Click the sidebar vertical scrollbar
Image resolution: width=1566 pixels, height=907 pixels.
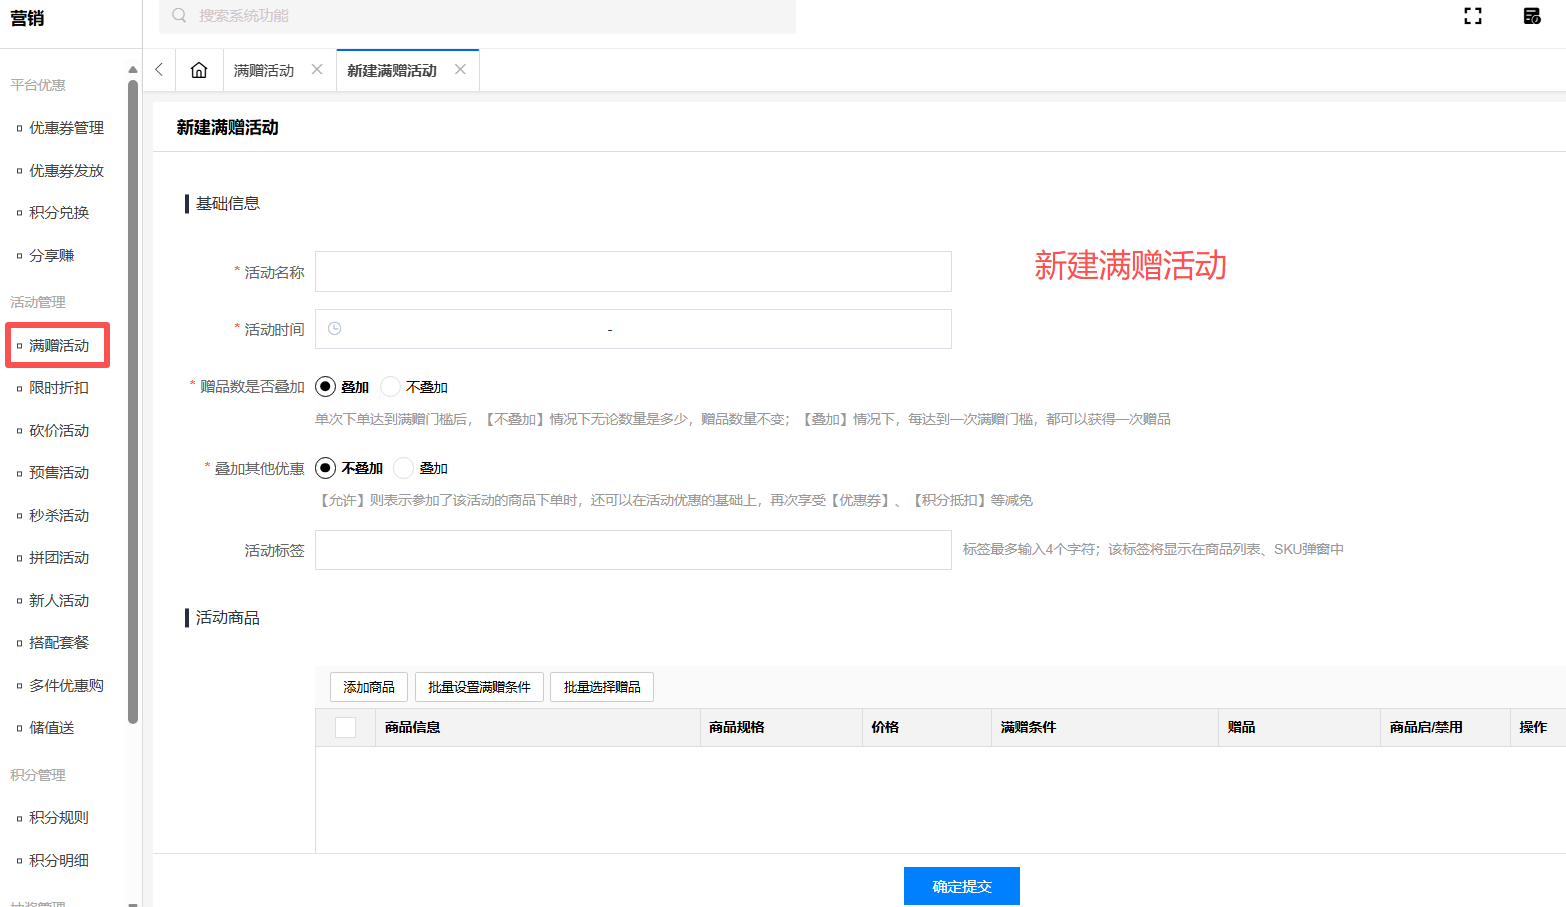[x=133, y=400]
